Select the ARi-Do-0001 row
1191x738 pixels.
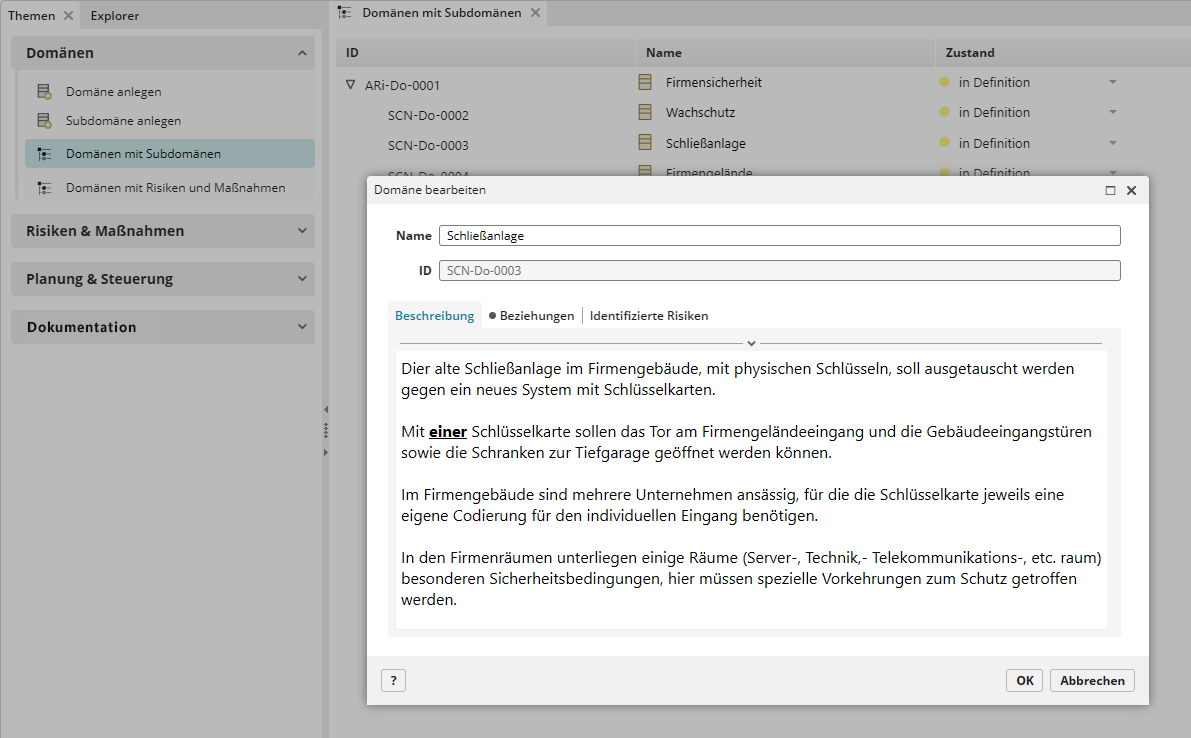tap(402, 85)
